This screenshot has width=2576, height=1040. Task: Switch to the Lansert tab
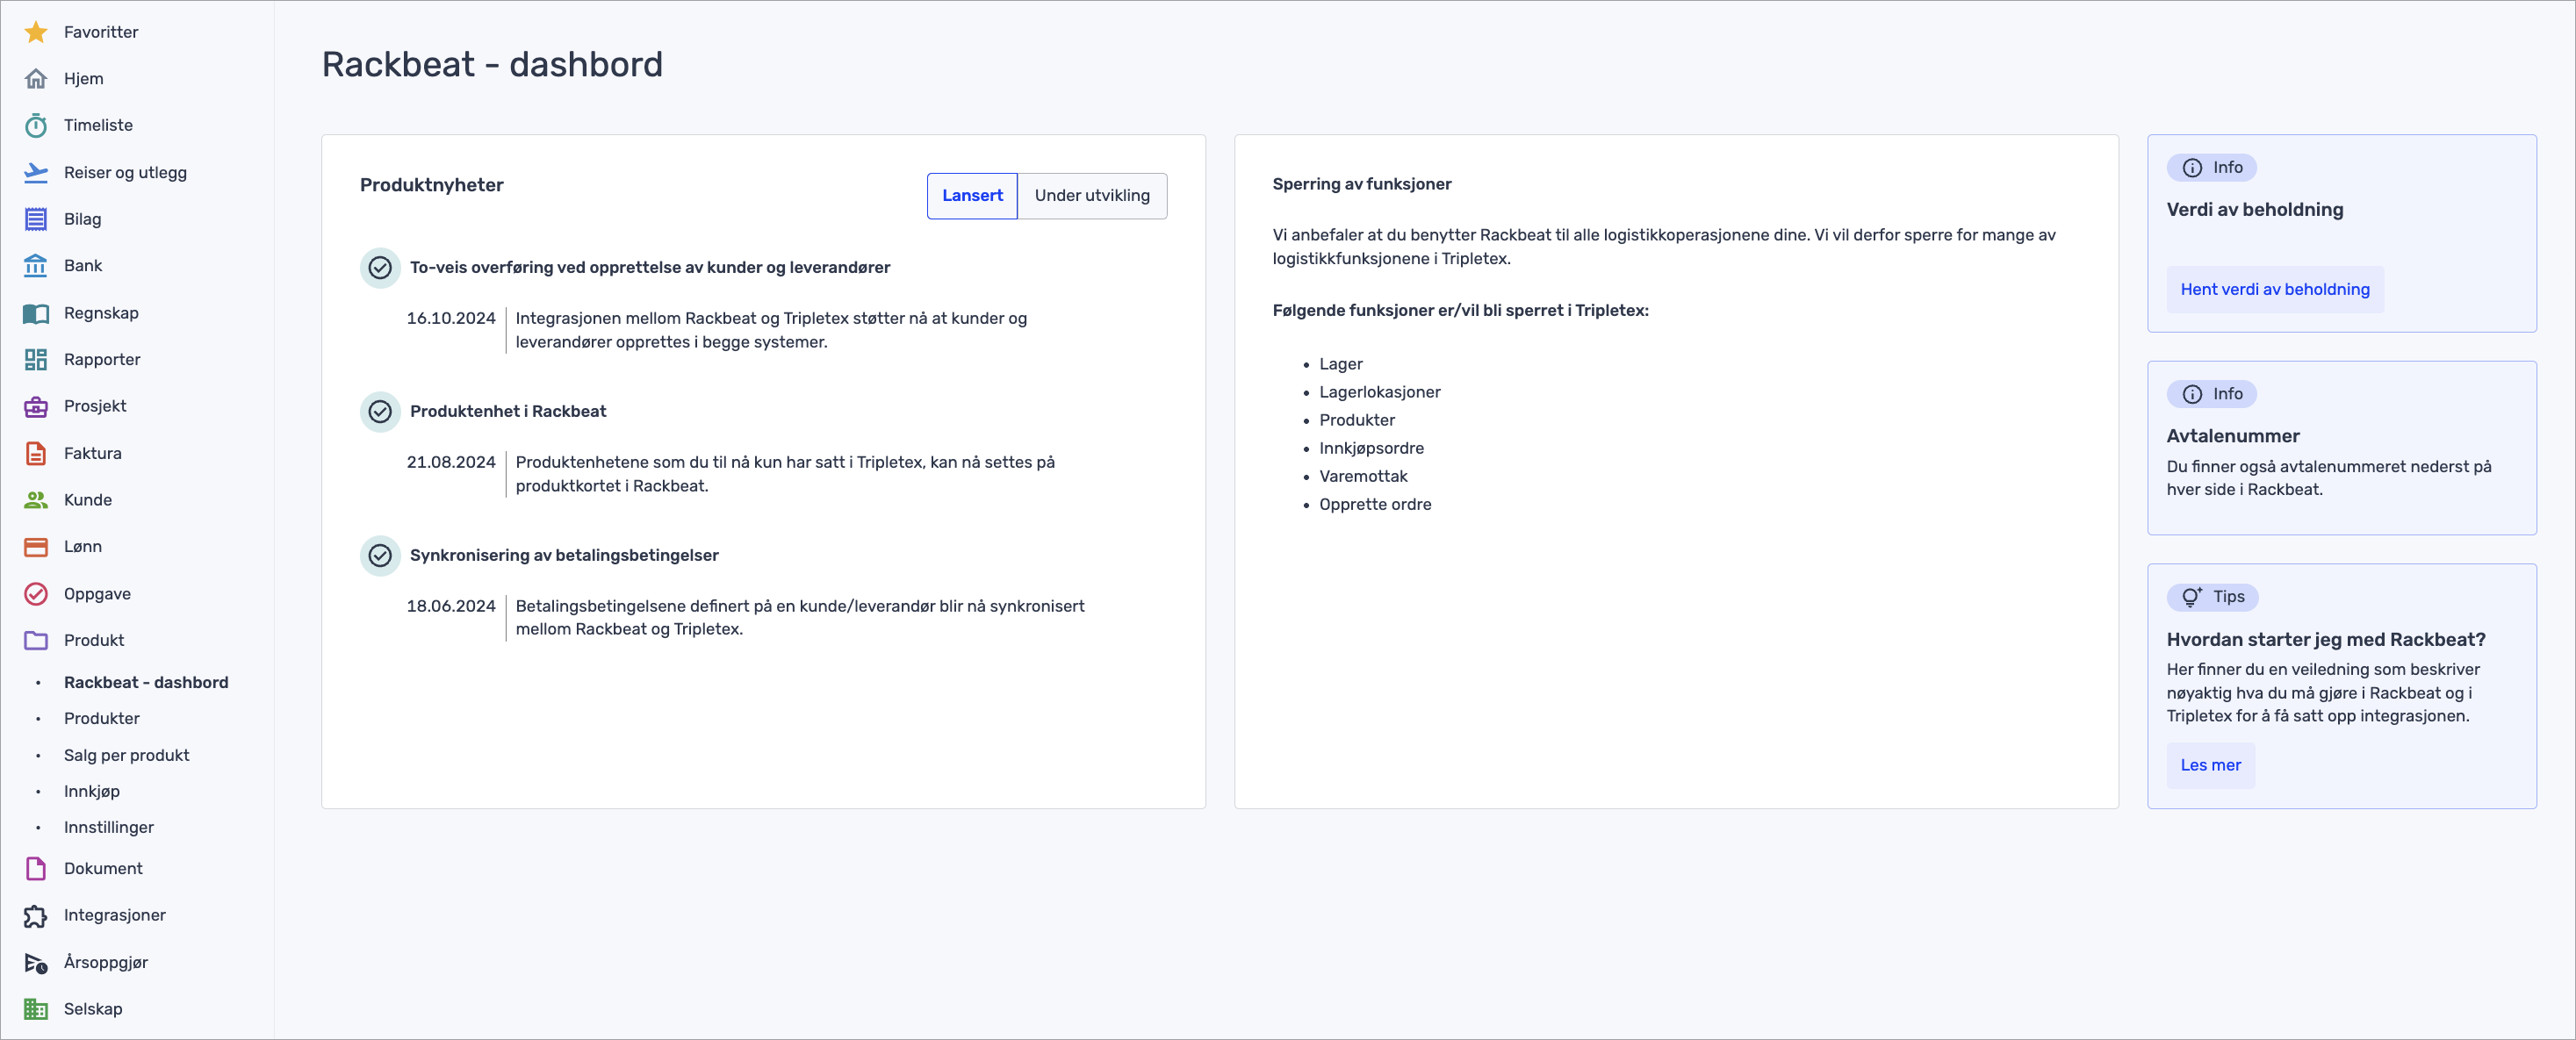tap(972, 196)
